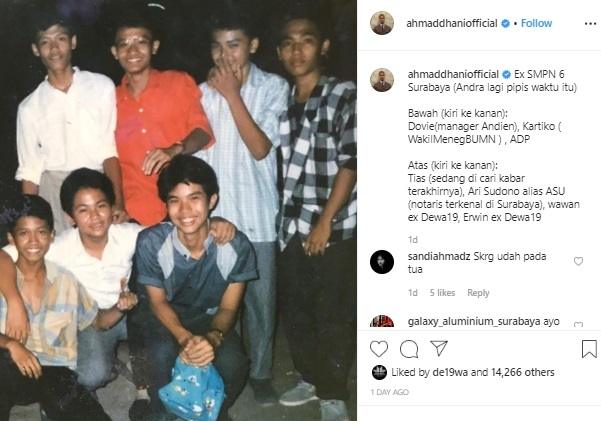Like the post with heart icon
Image resolution: width=601 pixels, height=421 pixels.
coord(379,349)
